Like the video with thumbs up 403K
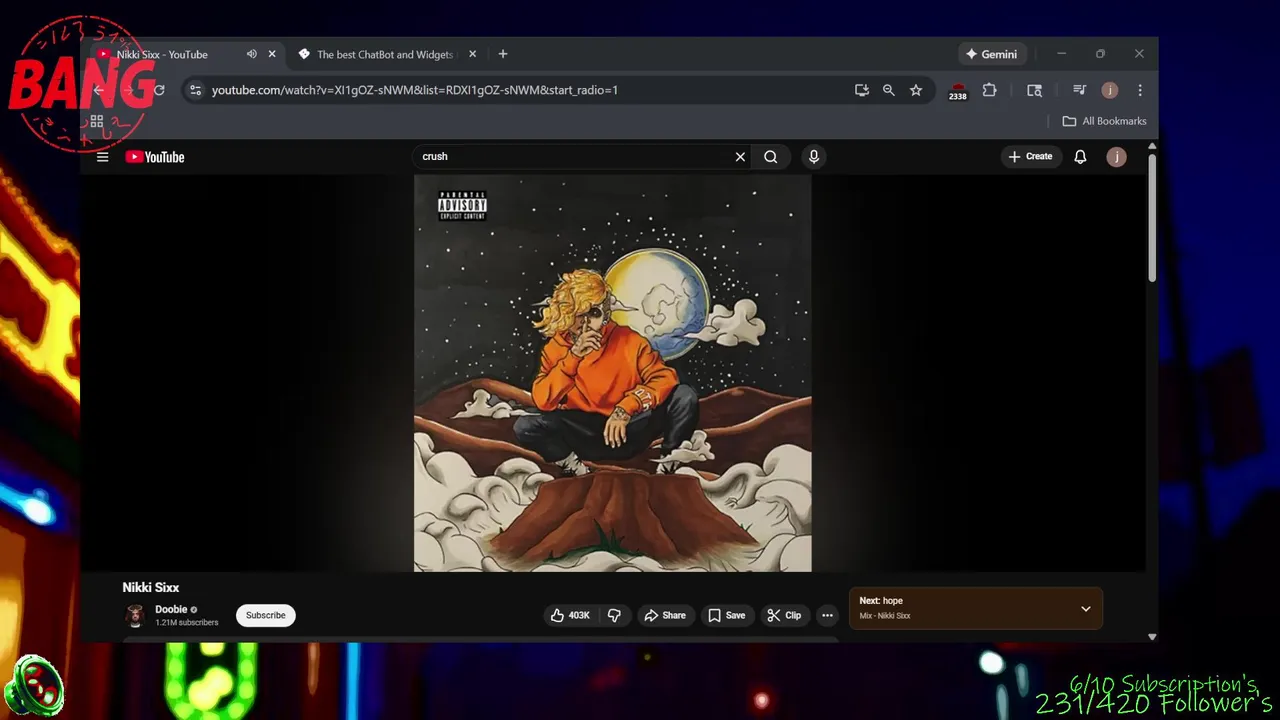The image size is (1280, 720). [x=570, y=615]
